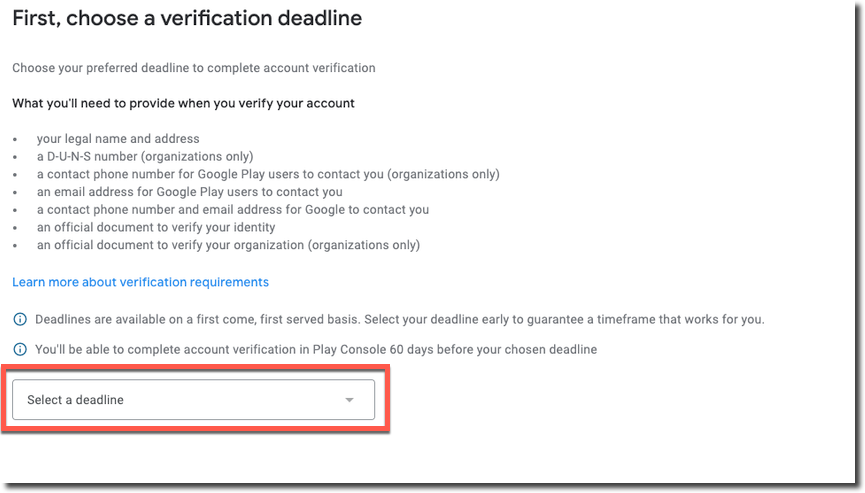Select the D-U-N-S number bullet item

[145, 156]
